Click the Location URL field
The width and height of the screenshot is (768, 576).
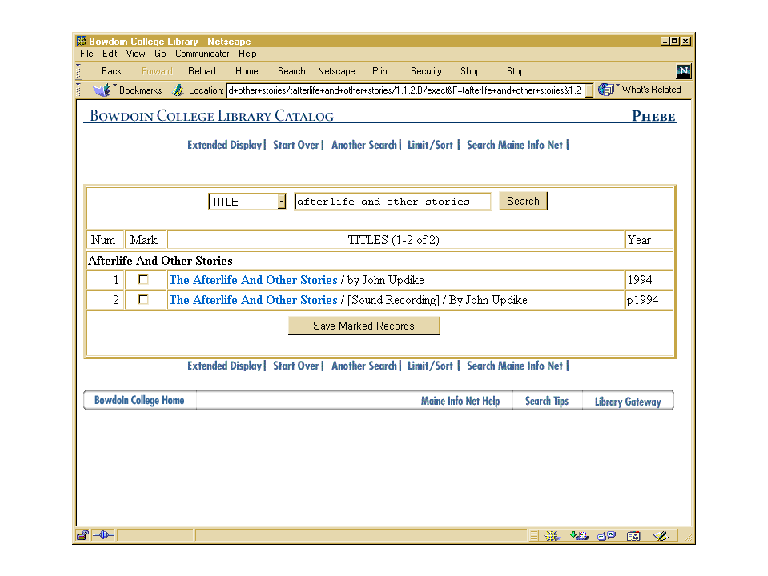(406, 90)
